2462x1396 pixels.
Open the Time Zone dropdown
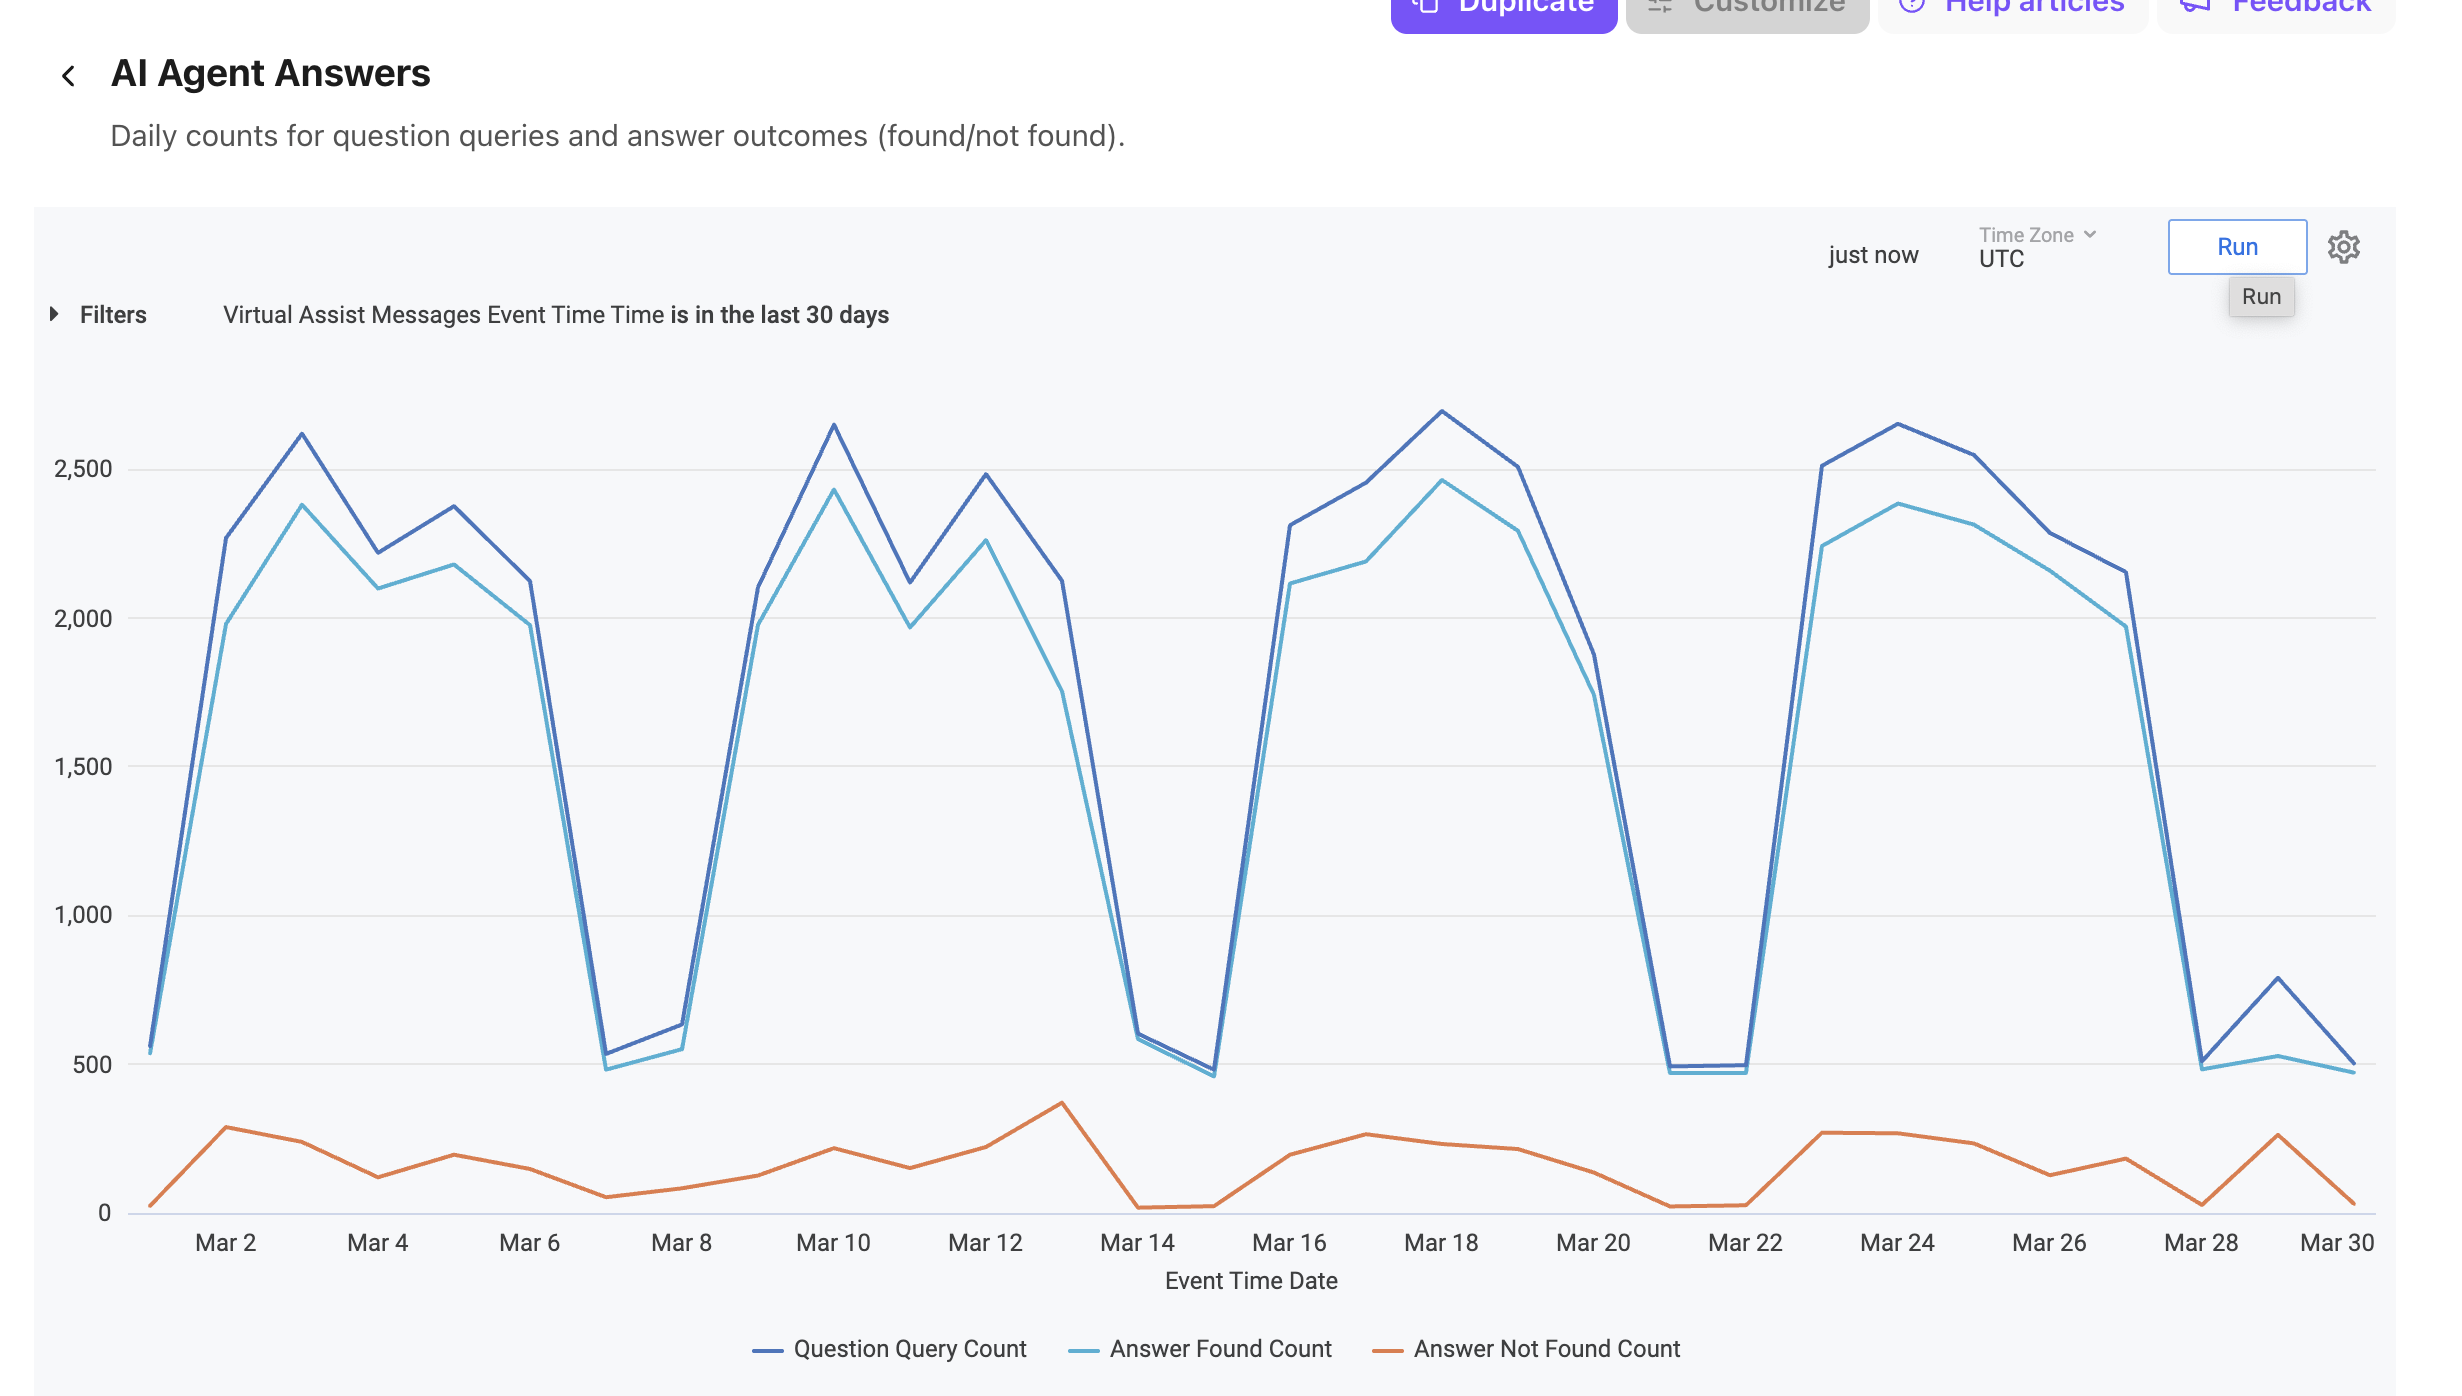point(2036,234)
